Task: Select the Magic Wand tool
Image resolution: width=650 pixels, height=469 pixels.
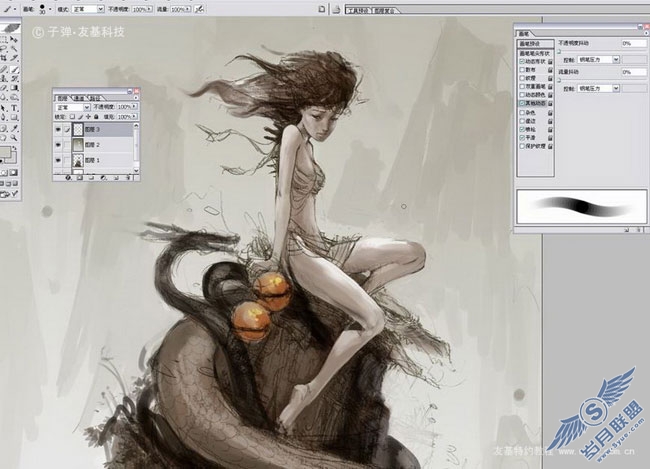Action: (14, 48)
